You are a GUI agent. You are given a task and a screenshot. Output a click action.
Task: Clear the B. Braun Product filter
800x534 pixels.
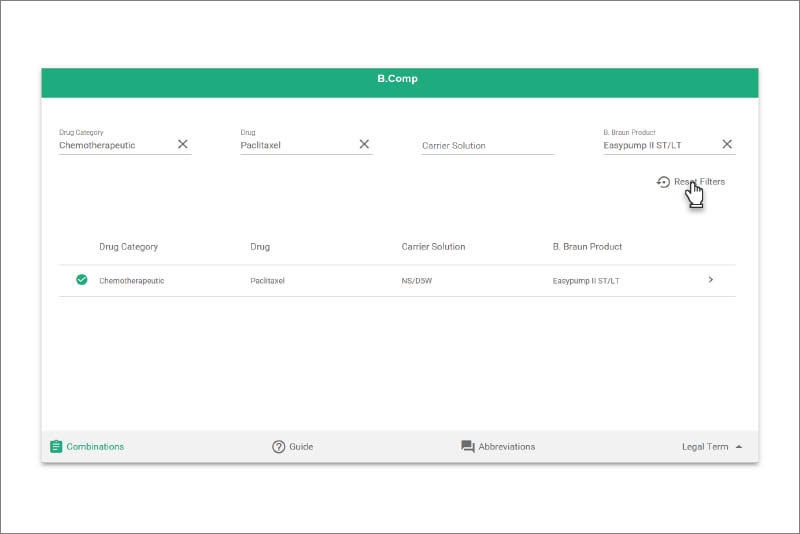click(x=727, y=144)
